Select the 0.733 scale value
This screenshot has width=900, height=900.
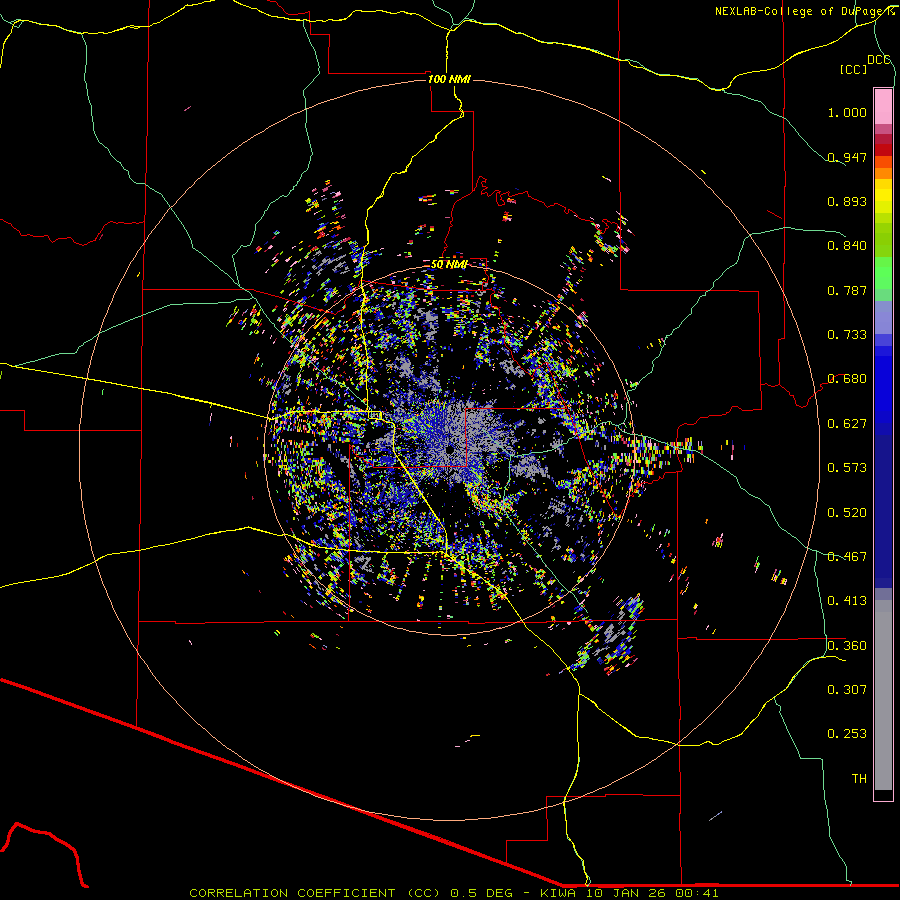847,335
